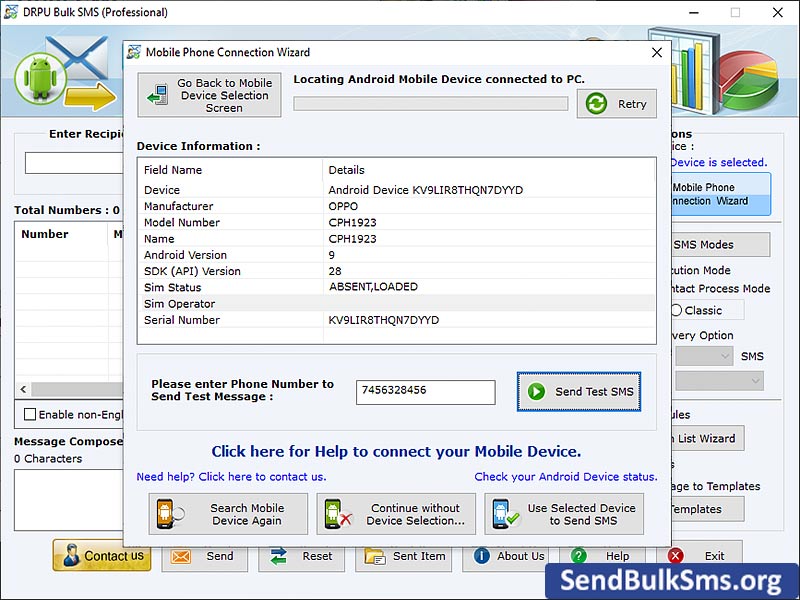Click the Send Test SMS button
The height and width of the screenshot is (600, 800).
(578, 392)
